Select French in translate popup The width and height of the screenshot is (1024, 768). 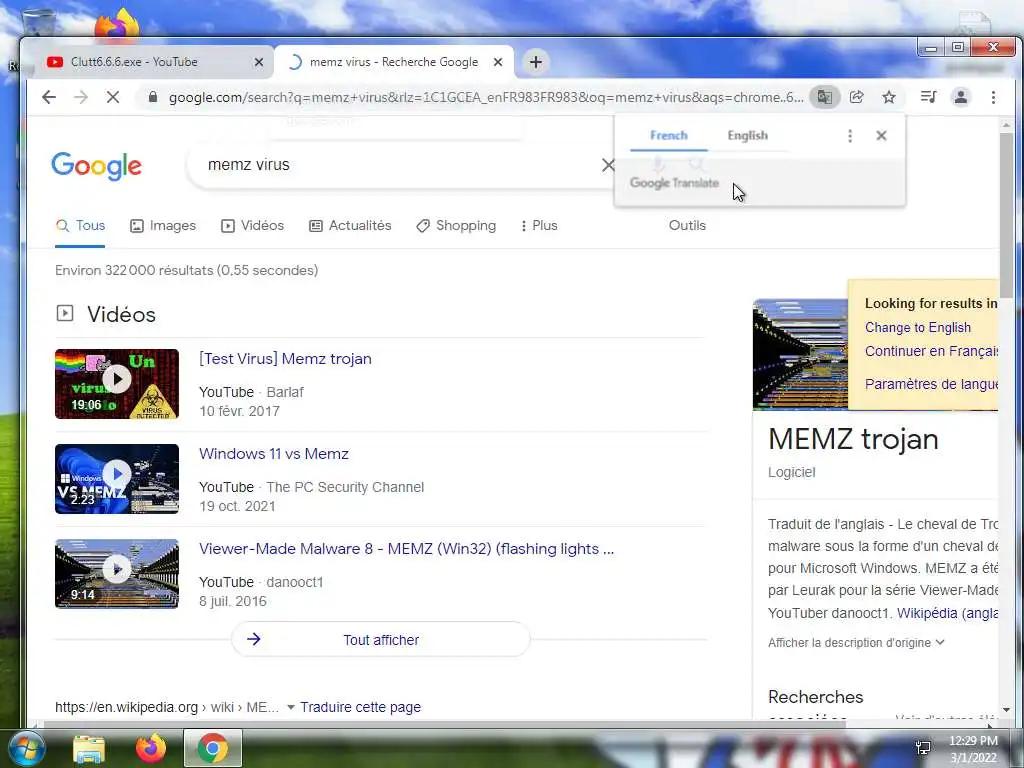[x=669, y=135]
